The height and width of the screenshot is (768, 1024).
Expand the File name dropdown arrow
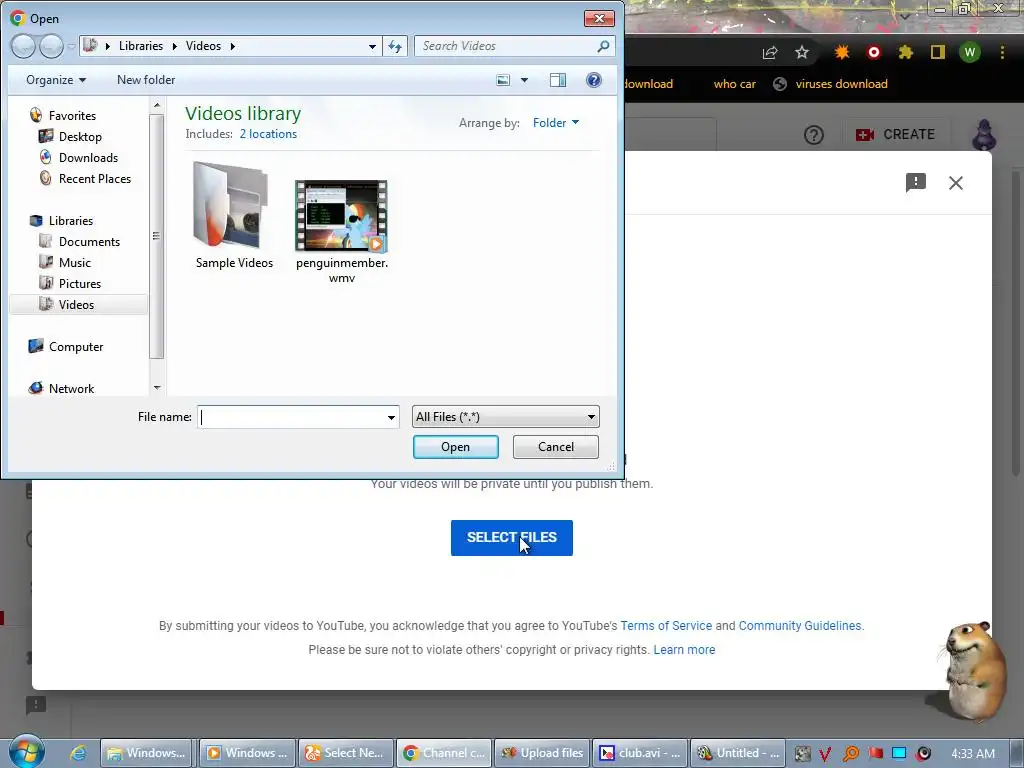pos(391,417)
